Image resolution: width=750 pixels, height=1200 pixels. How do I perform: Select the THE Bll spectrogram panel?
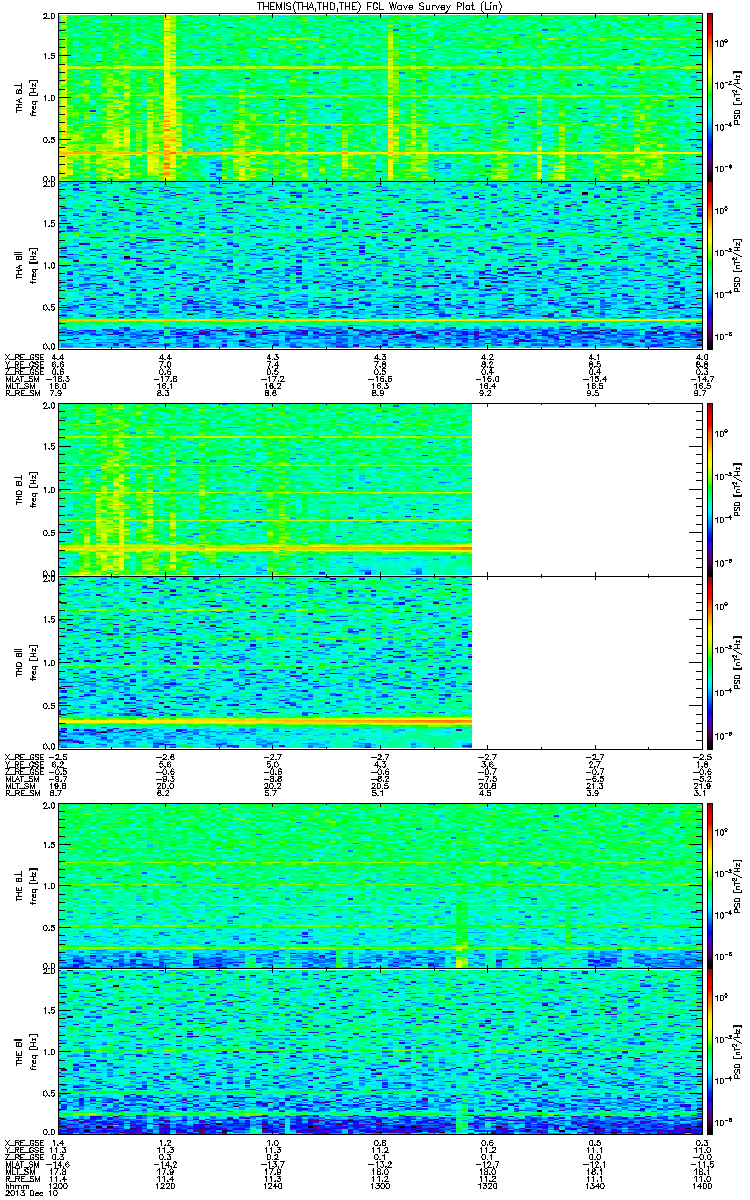(x=380, y=1051)
